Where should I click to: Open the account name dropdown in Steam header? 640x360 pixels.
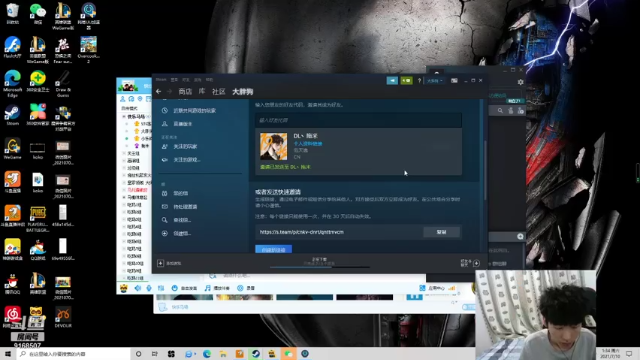[x=435, y=80]
